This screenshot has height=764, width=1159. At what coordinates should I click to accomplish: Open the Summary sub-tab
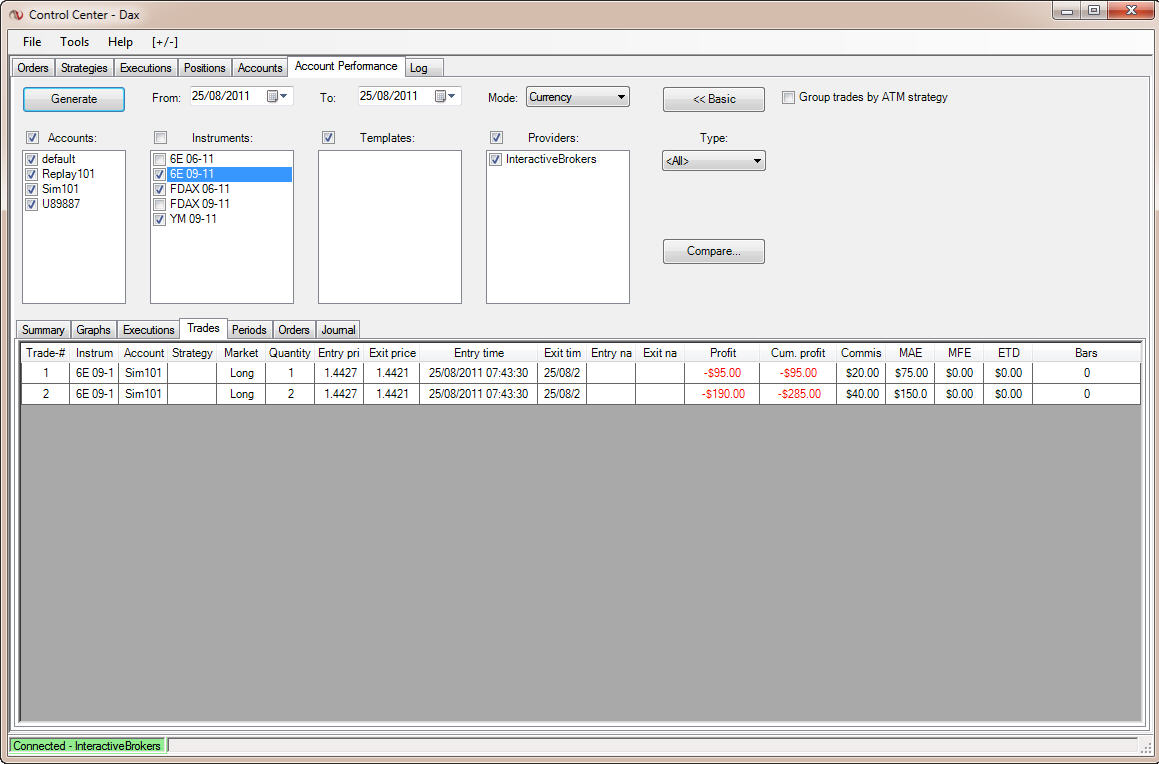tap(43, 330)
